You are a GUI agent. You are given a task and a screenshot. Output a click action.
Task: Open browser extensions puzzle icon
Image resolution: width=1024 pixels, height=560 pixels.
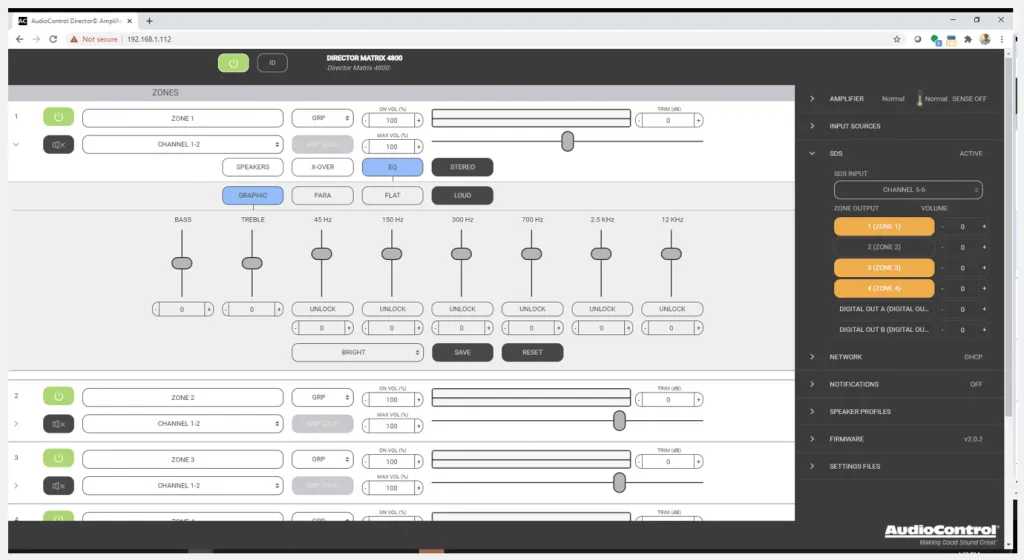(968, 39)
